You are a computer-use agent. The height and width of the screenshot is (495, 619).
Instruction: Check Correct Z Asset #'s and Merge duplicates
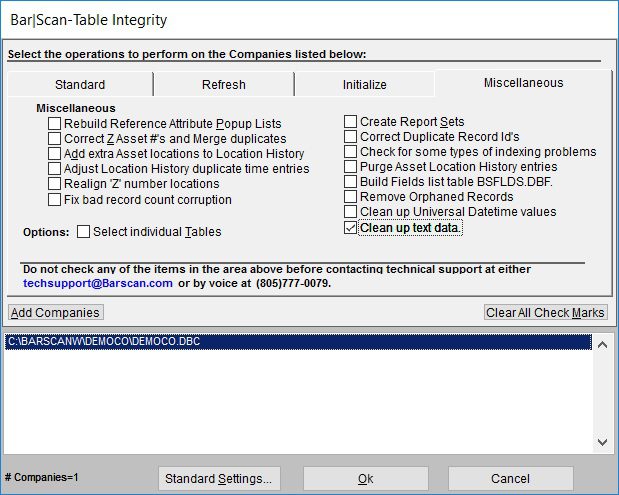click(55, 139)
